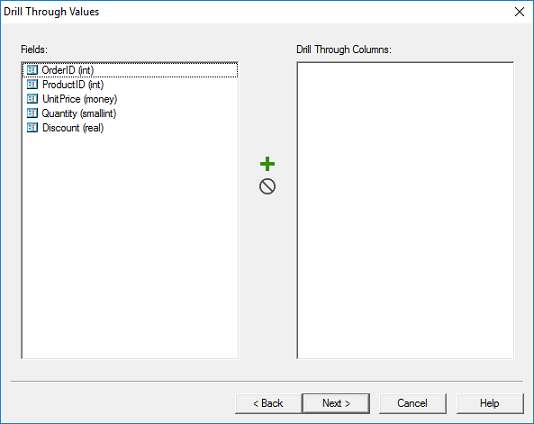Cancel the Drill Through Values wizard

[x=412, y=403]
